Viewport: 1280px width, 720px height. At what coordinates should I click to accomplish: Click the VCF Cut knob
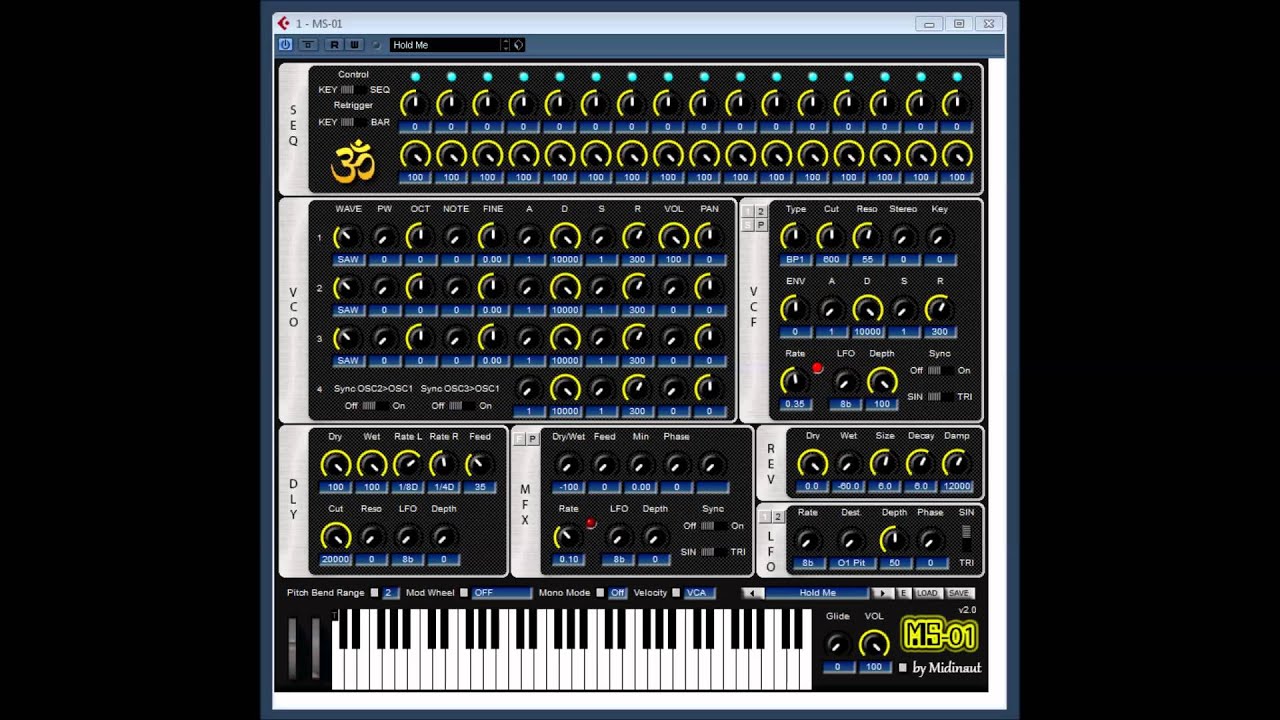pos(830,237)
